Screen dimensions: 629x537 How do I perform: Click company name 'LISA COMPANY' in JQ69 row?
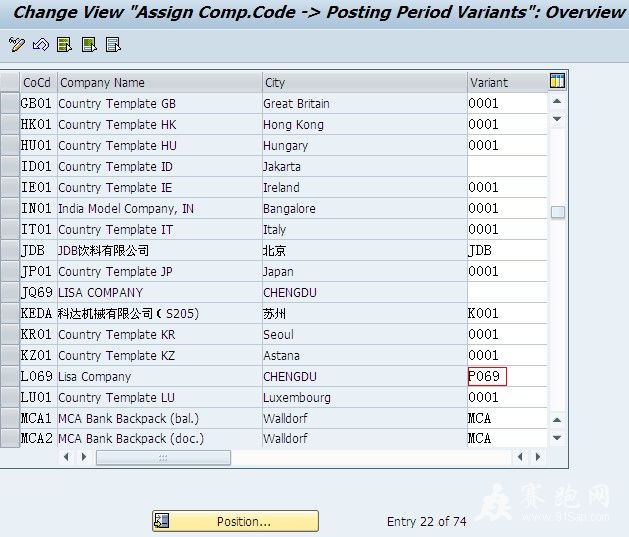point(100,292)
